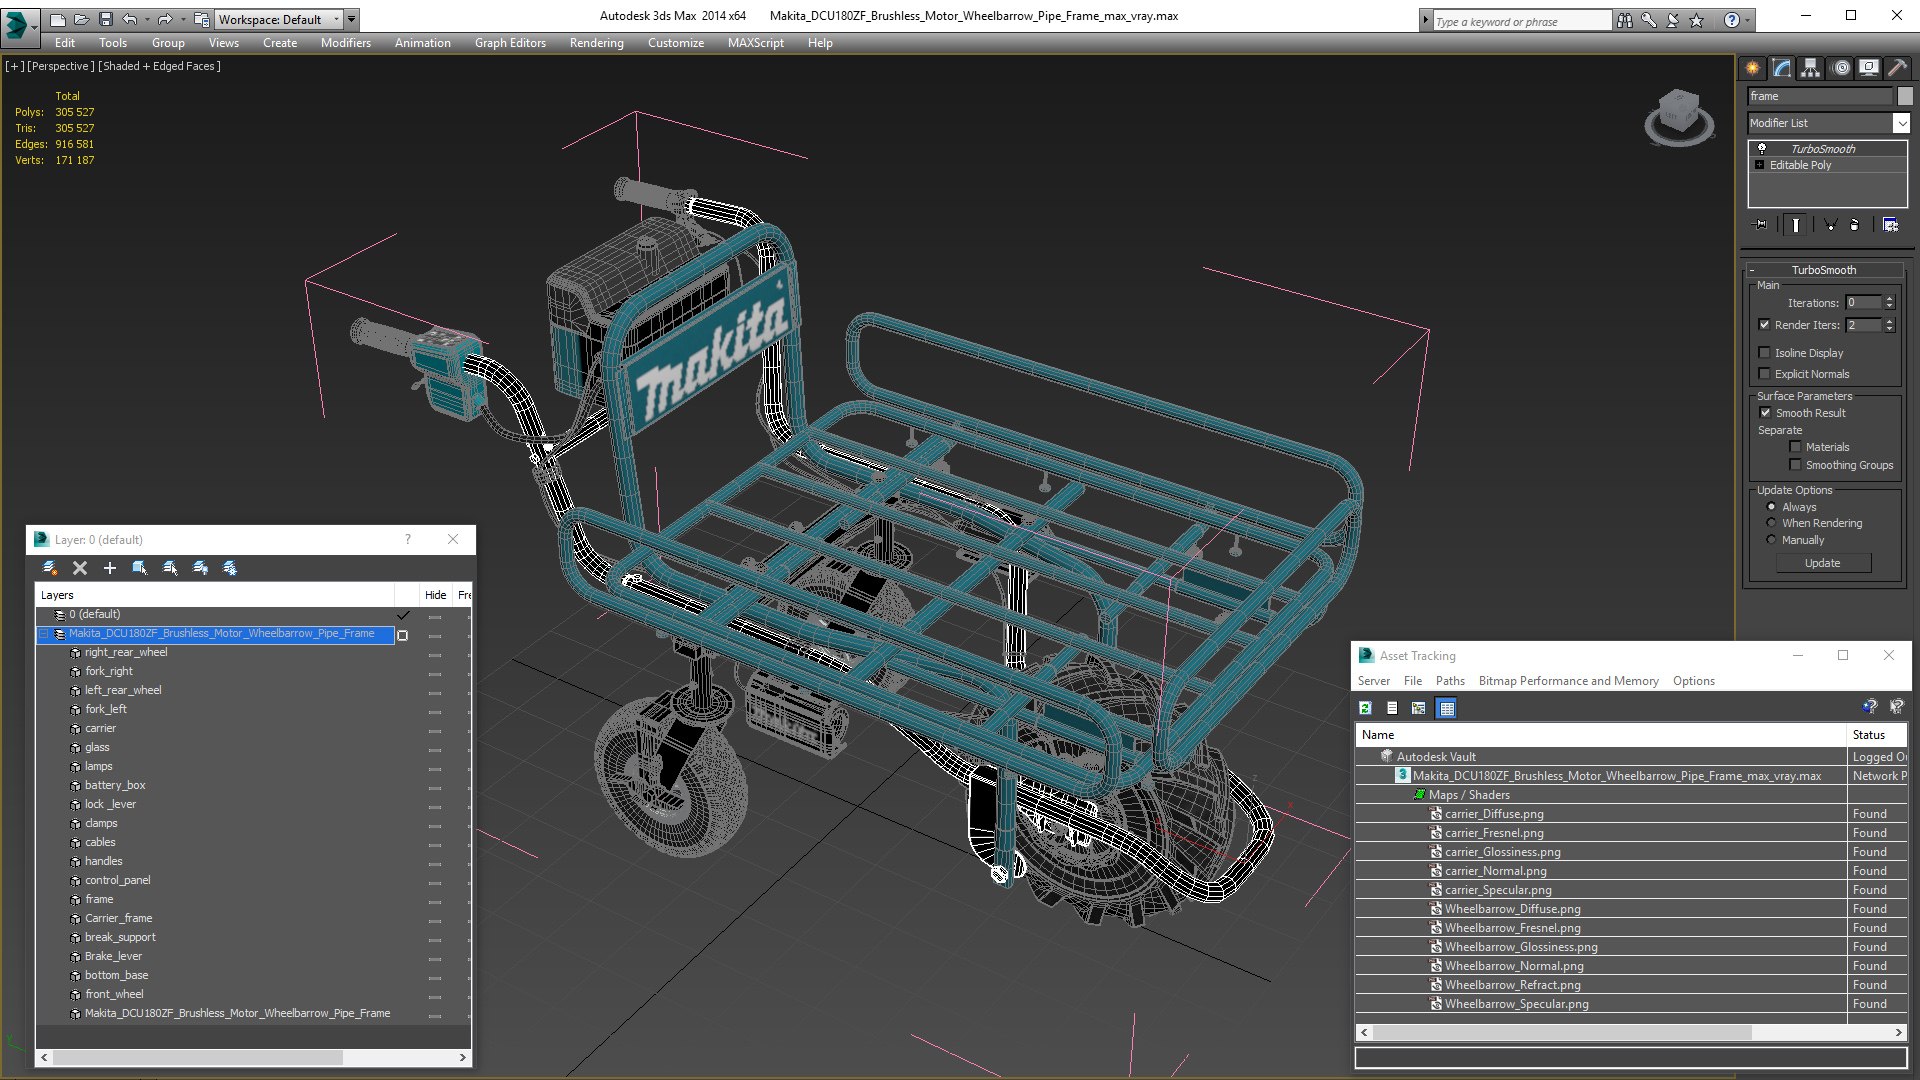Click the New Scene icon in quick access toolbar
This screenshot has height=1080, width=1920.
click(x=57, y=19)
